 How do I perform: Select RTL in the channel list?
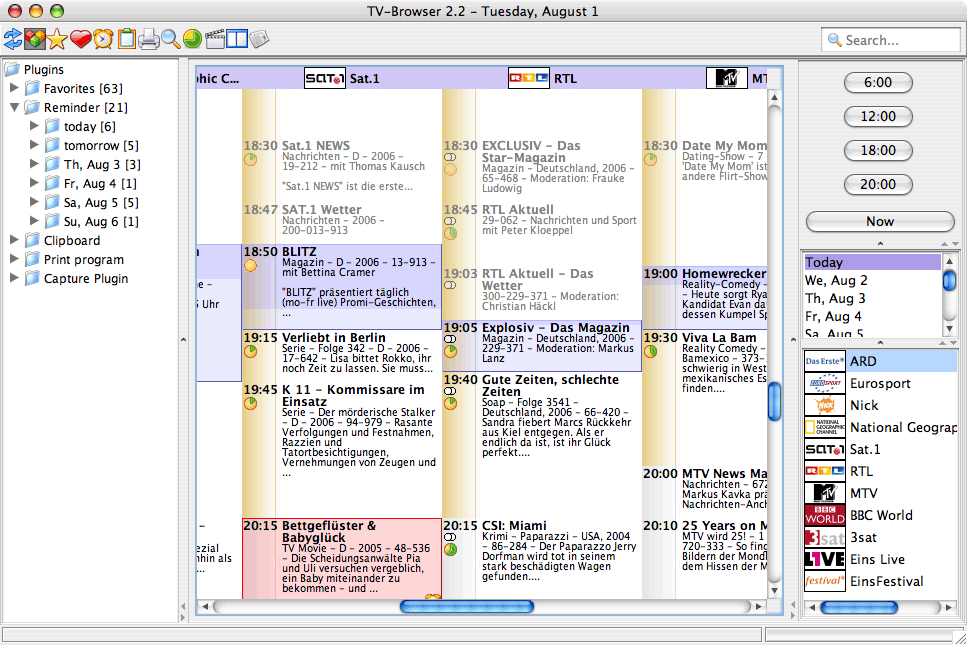(880, 472)
